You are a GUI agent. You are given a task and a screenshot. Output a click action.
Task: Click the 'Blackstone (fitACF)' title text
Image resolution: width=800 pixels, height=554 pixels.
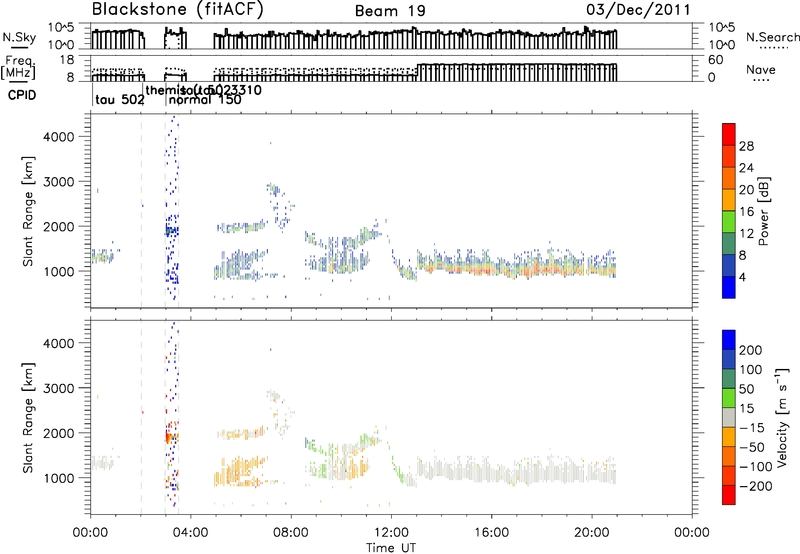[177, 9]
